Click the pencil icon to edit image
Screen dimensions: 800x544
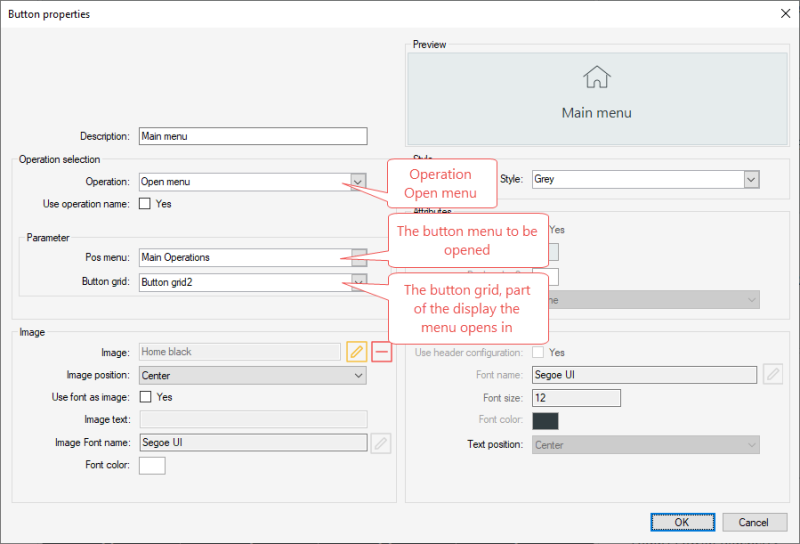357,352
